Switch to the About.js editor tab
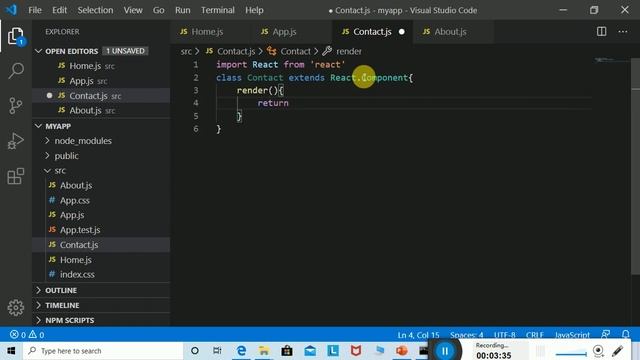This screenshot has width=640, height=360. [453, 32]
